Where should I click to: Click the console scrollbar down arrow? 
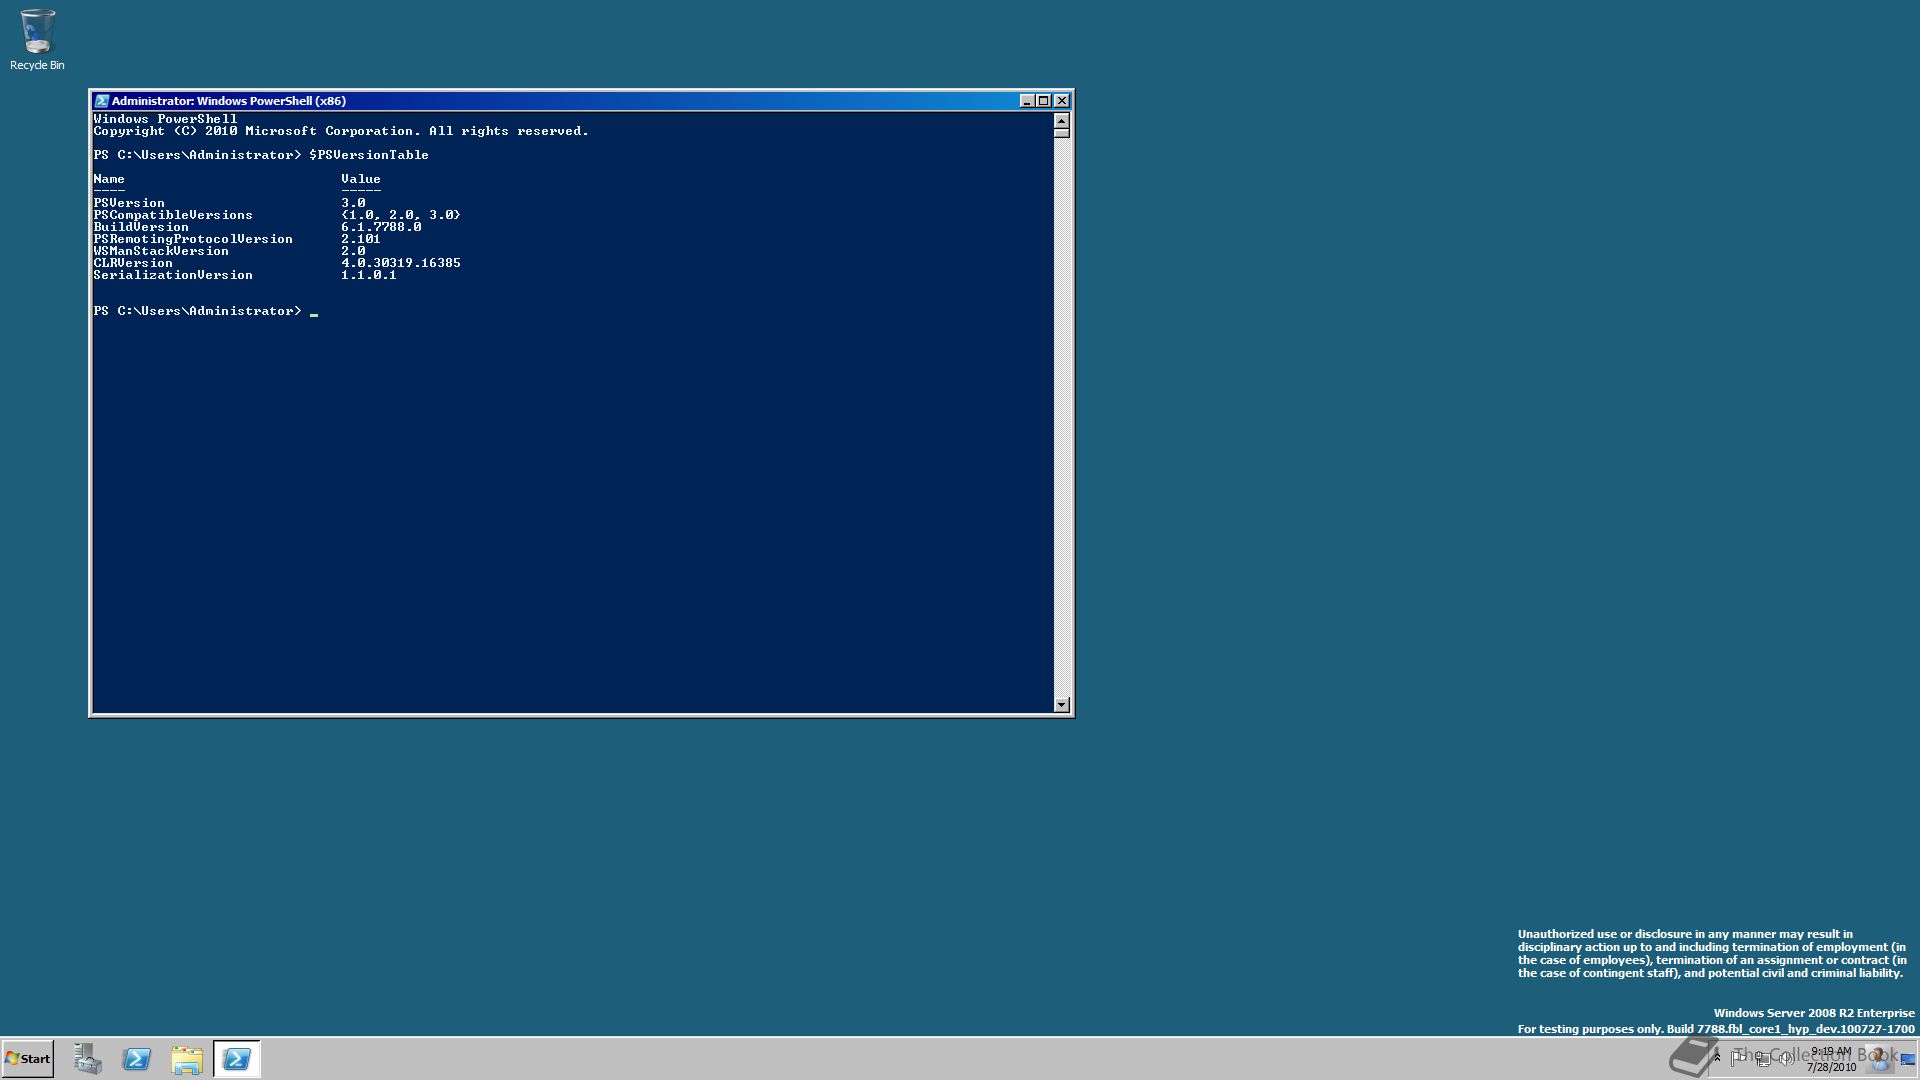1062,705
